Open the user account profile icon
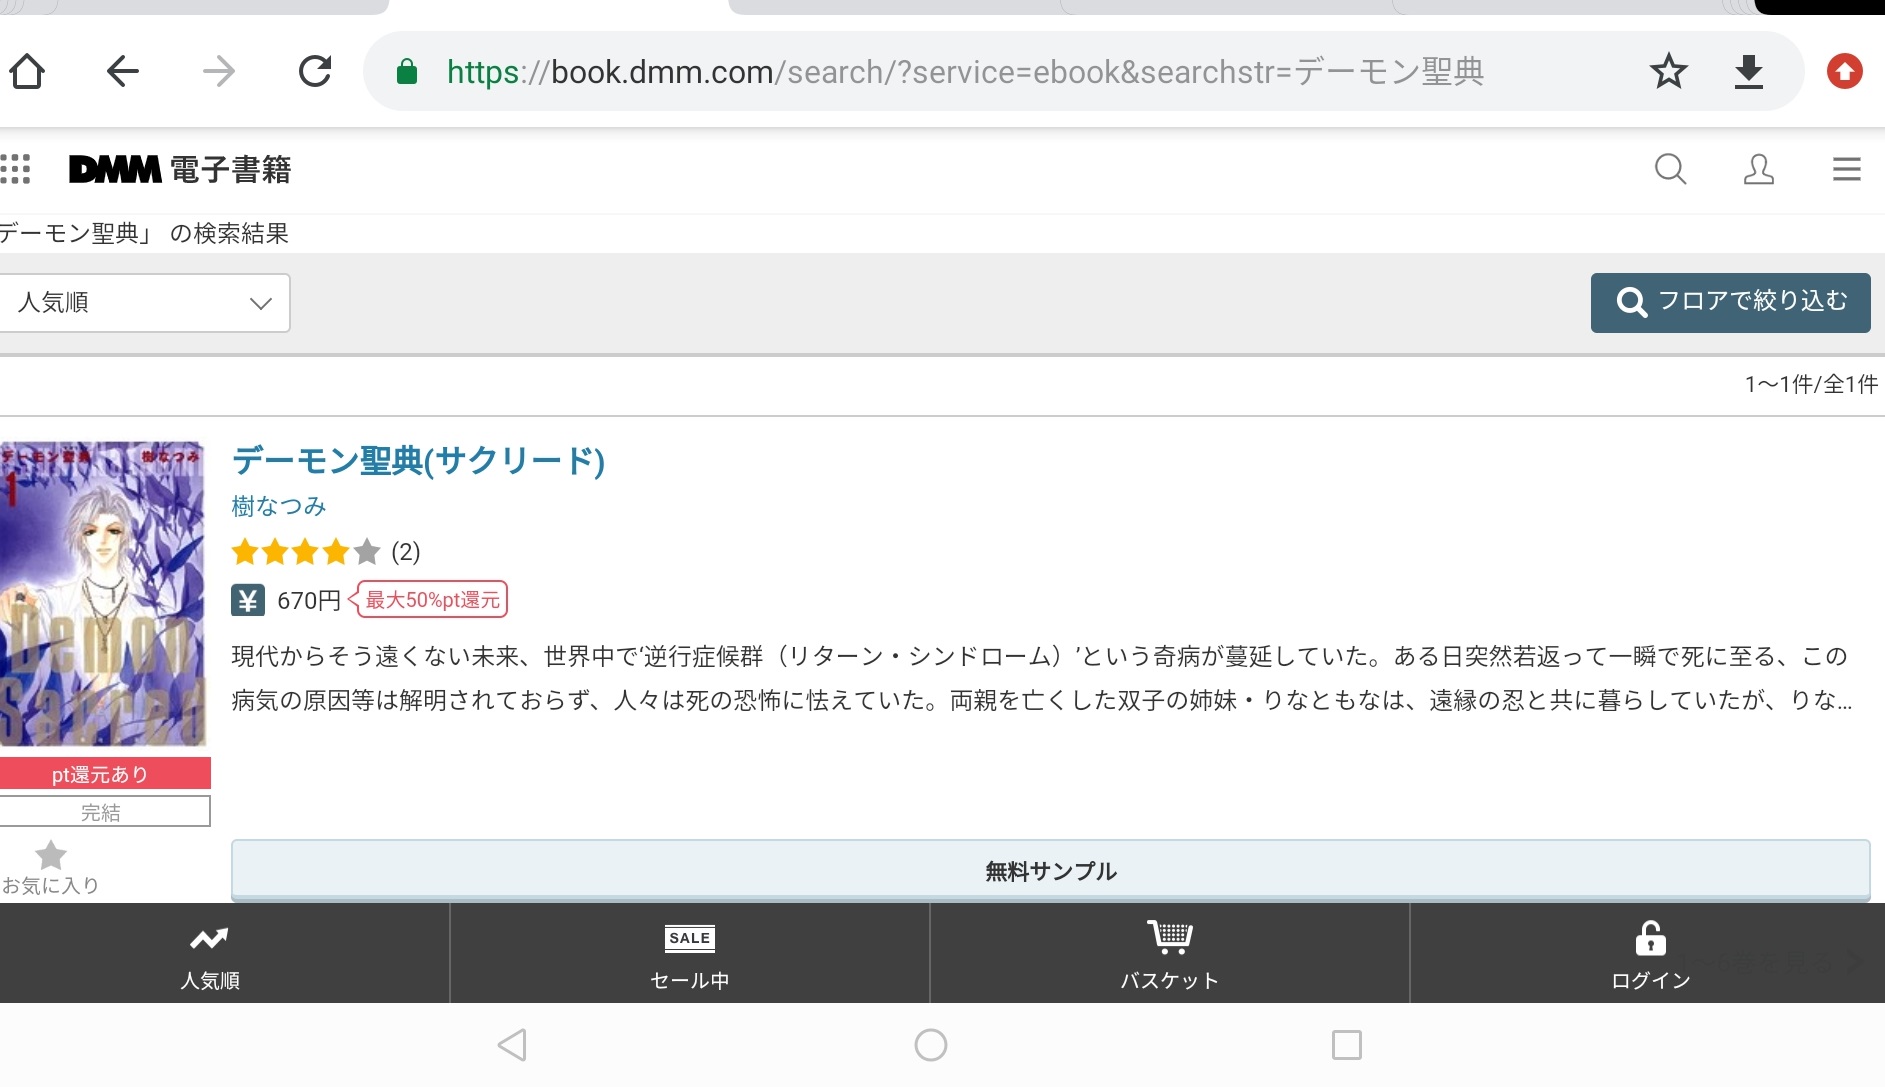1885x1087 pixels. (x=1758, y=169)
